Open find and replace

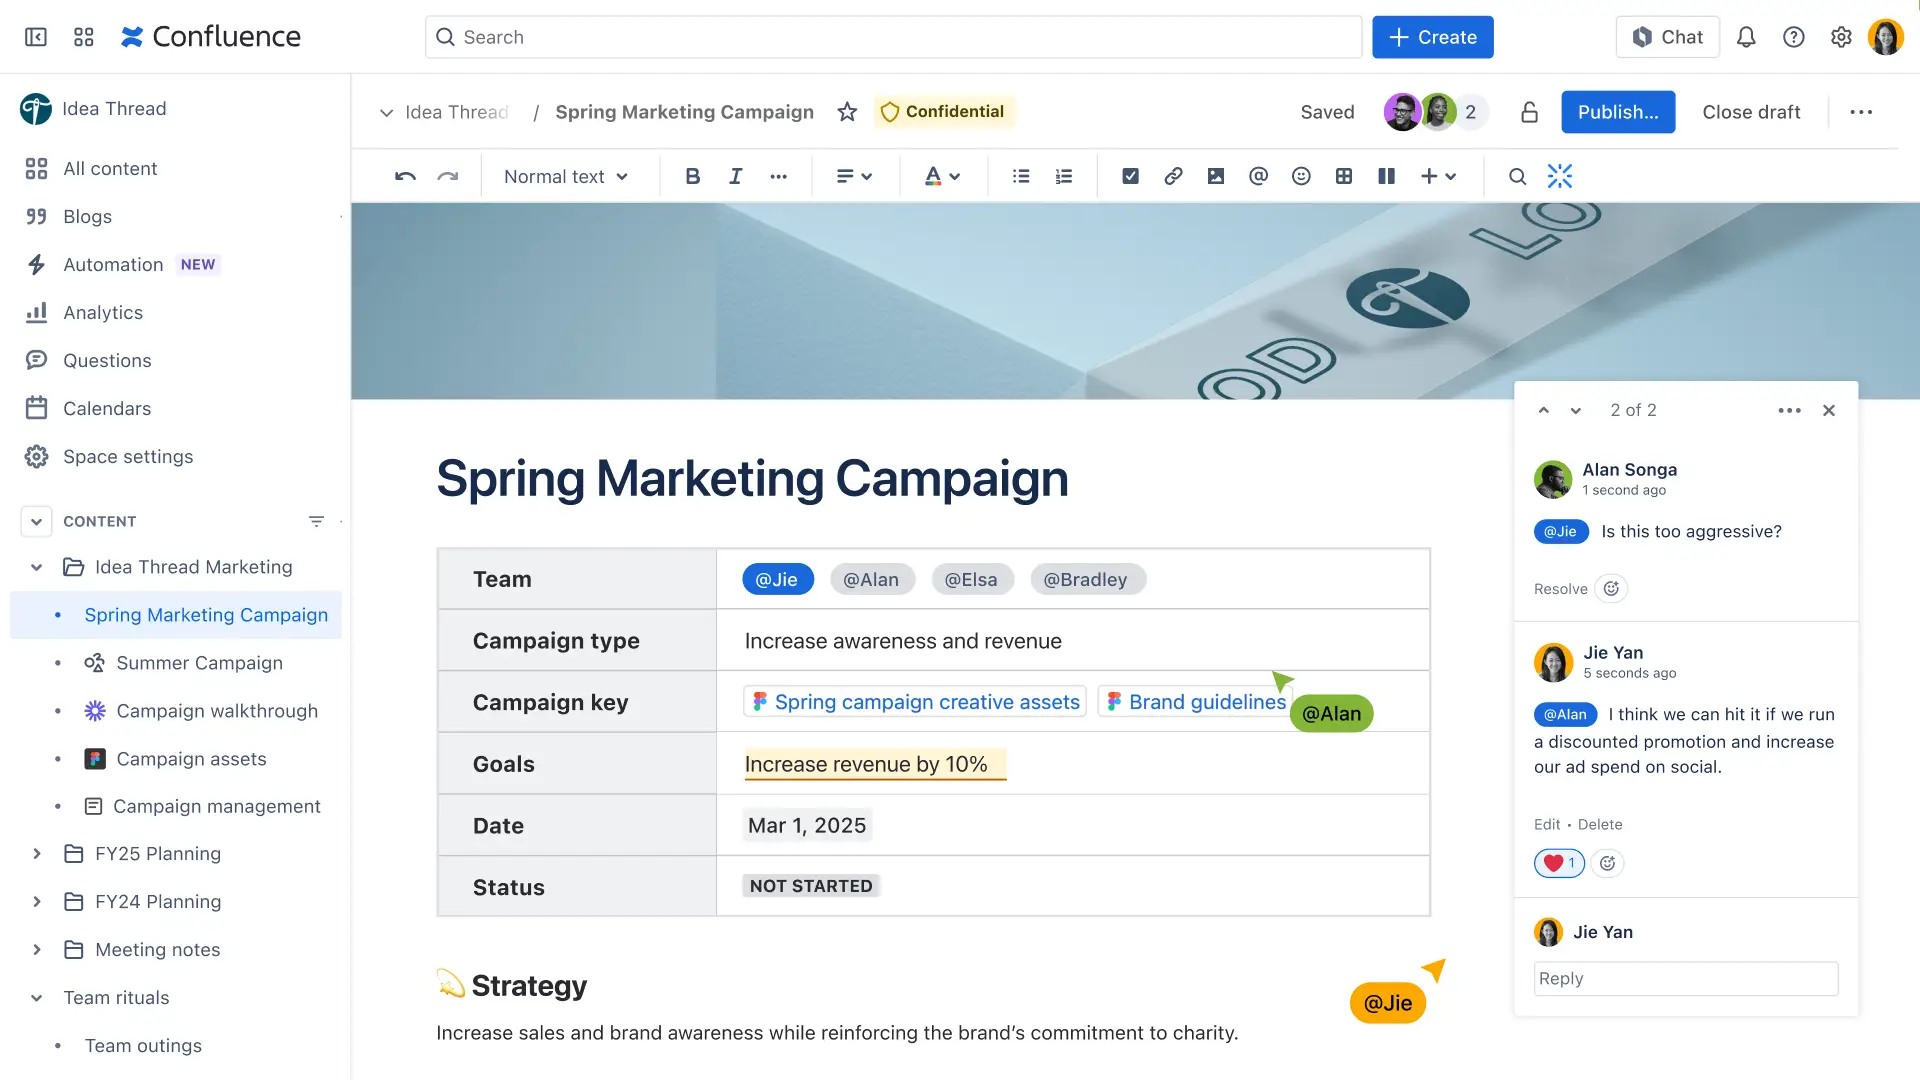click(1517, 176)
